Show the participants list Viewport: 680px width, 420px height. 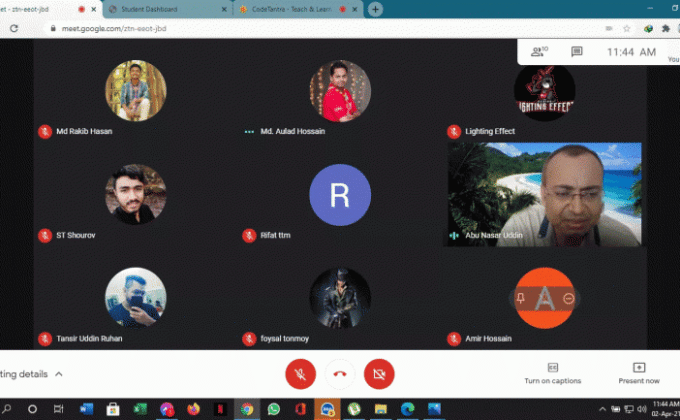pos(539,52)
